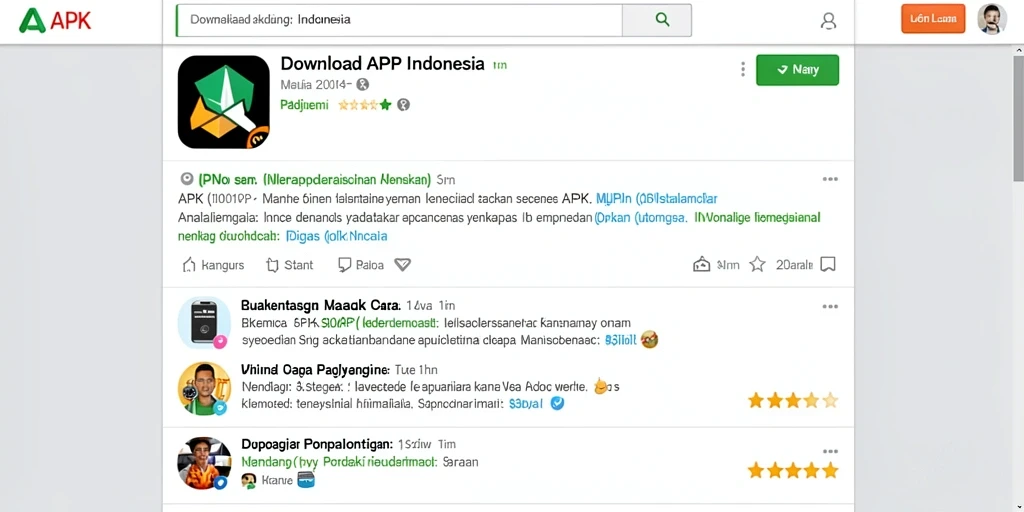The height and width of the screenshot is (512, 1024).
Task: Open the Vhirnd Oaga Paglyangine title
Action: point(315,370)
